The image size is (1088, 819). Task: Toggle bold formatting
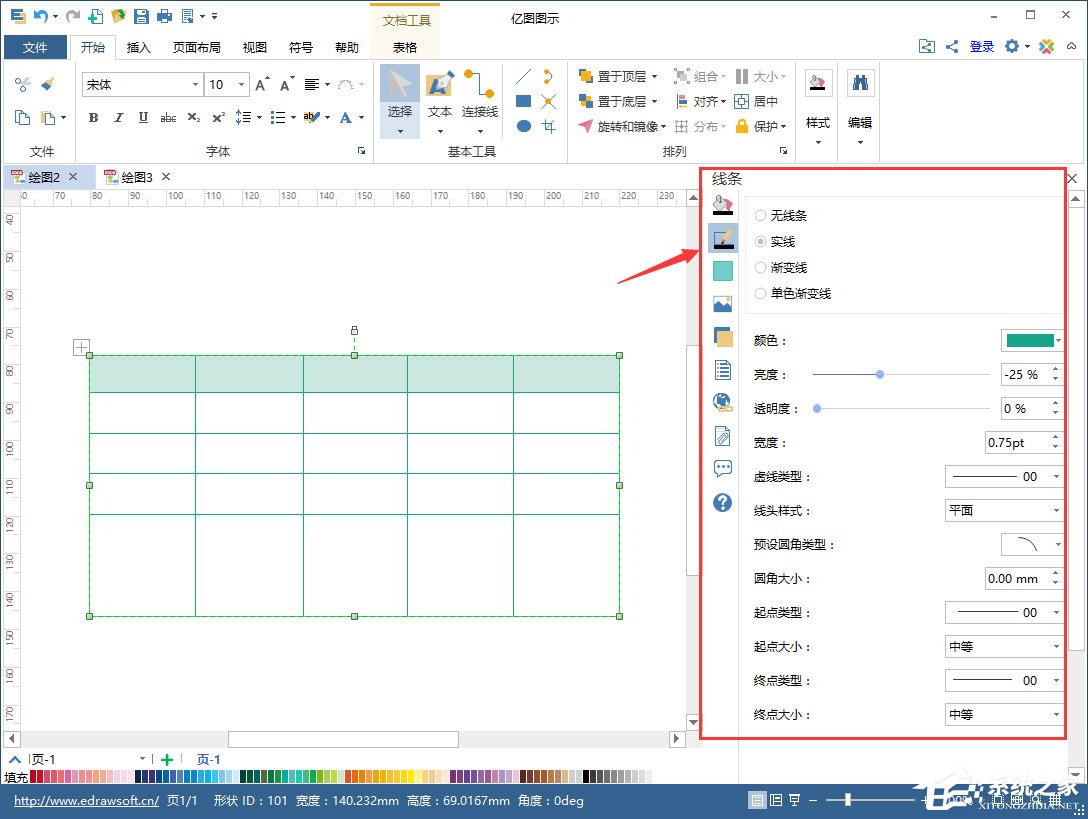click(92, 118)
